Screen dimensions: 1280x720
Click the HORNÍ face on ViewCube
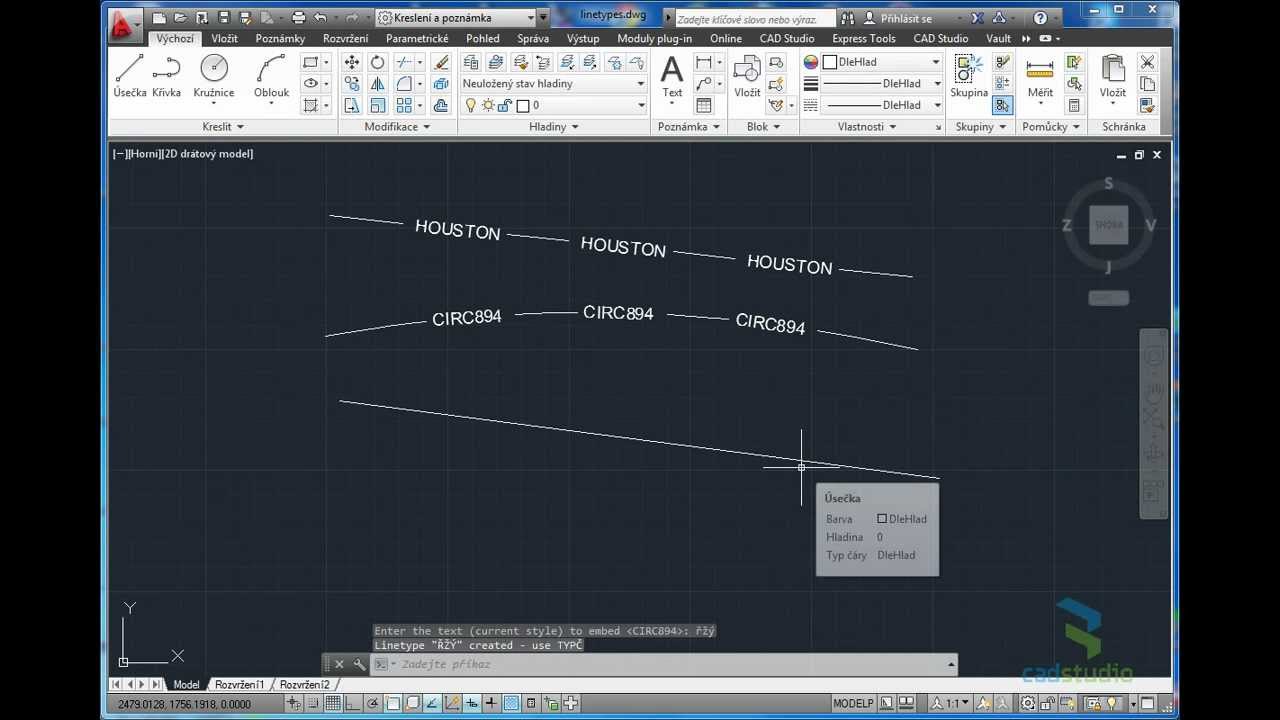(x=1108, y=225)
